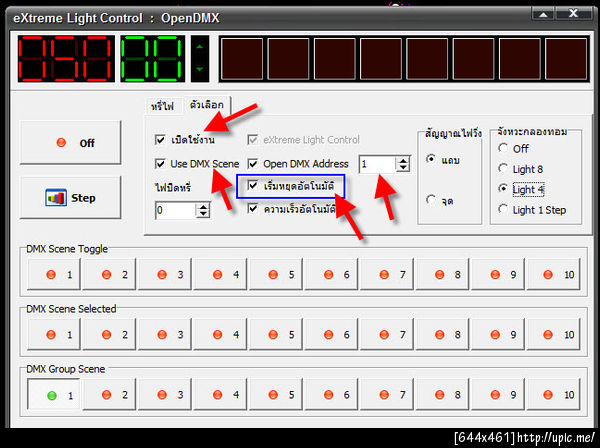This screenshot has width=600, height=448.
Task: Choose DMX Scene Selected button 8
Action: click(x=443, y=335)
